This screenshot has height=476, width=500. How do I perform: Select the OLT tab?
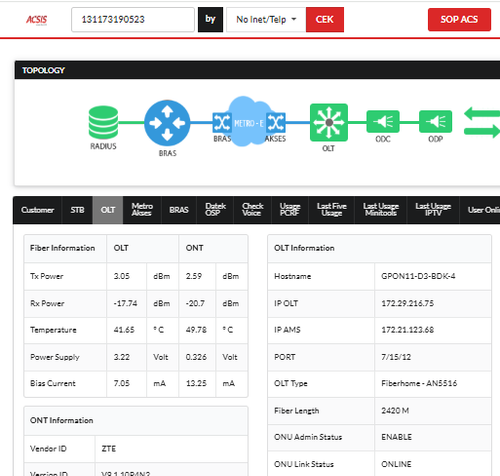108,210
